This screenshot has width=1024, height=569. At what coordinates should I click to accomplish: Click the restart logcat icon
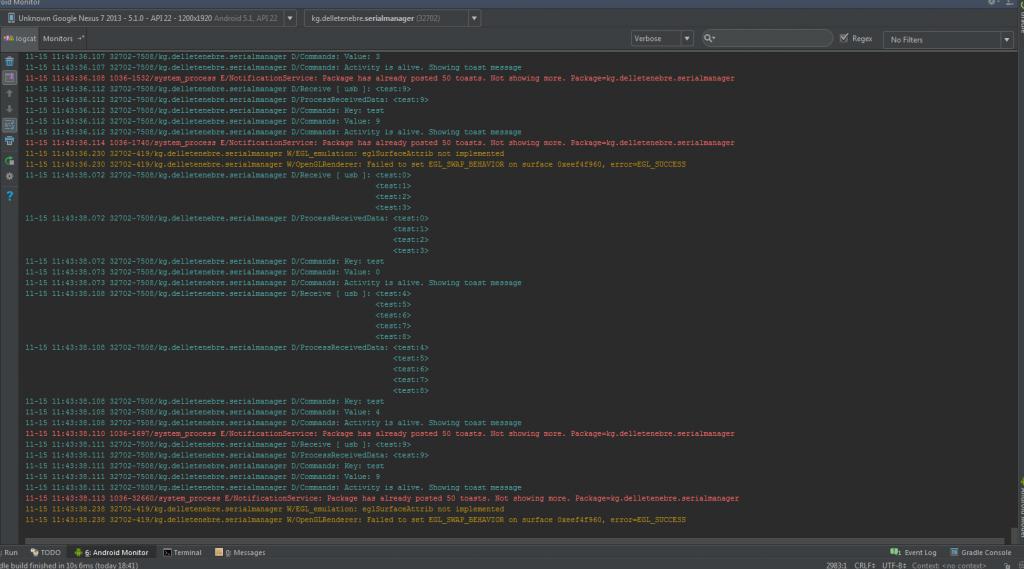9,159
